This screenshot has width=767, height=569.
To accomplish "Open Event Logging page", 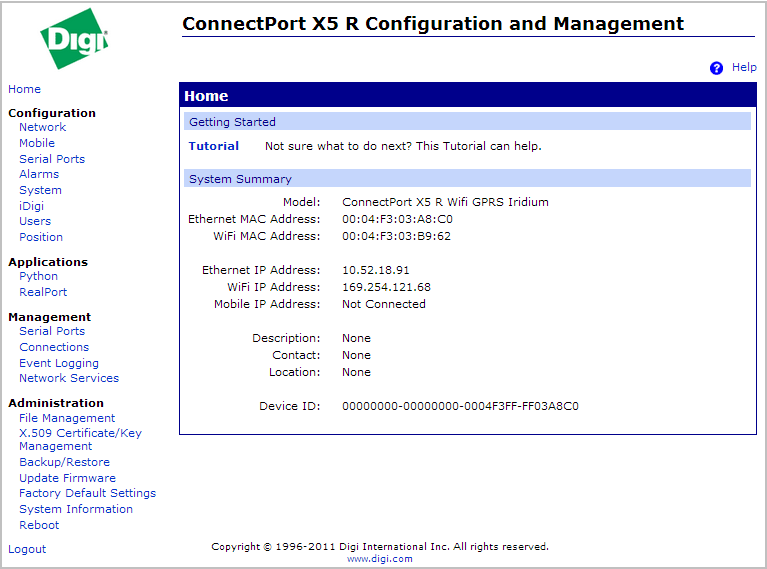I will click(59, 363).
